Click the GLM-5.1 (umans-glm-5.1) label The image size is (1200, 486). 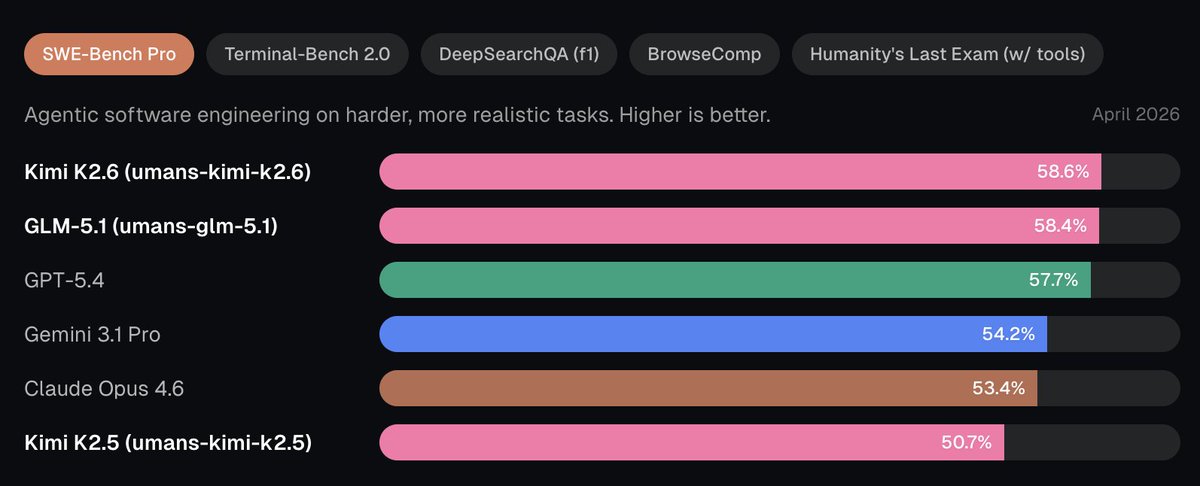tap(151, 226)
